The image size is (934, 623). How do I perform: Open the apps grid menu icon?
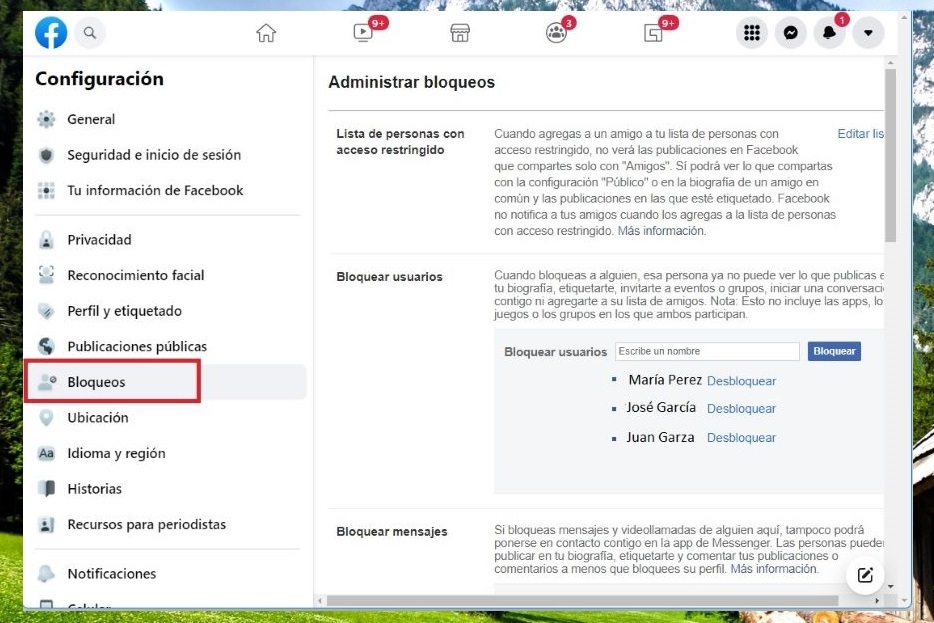pyautogui.click(x=753, y=32)
